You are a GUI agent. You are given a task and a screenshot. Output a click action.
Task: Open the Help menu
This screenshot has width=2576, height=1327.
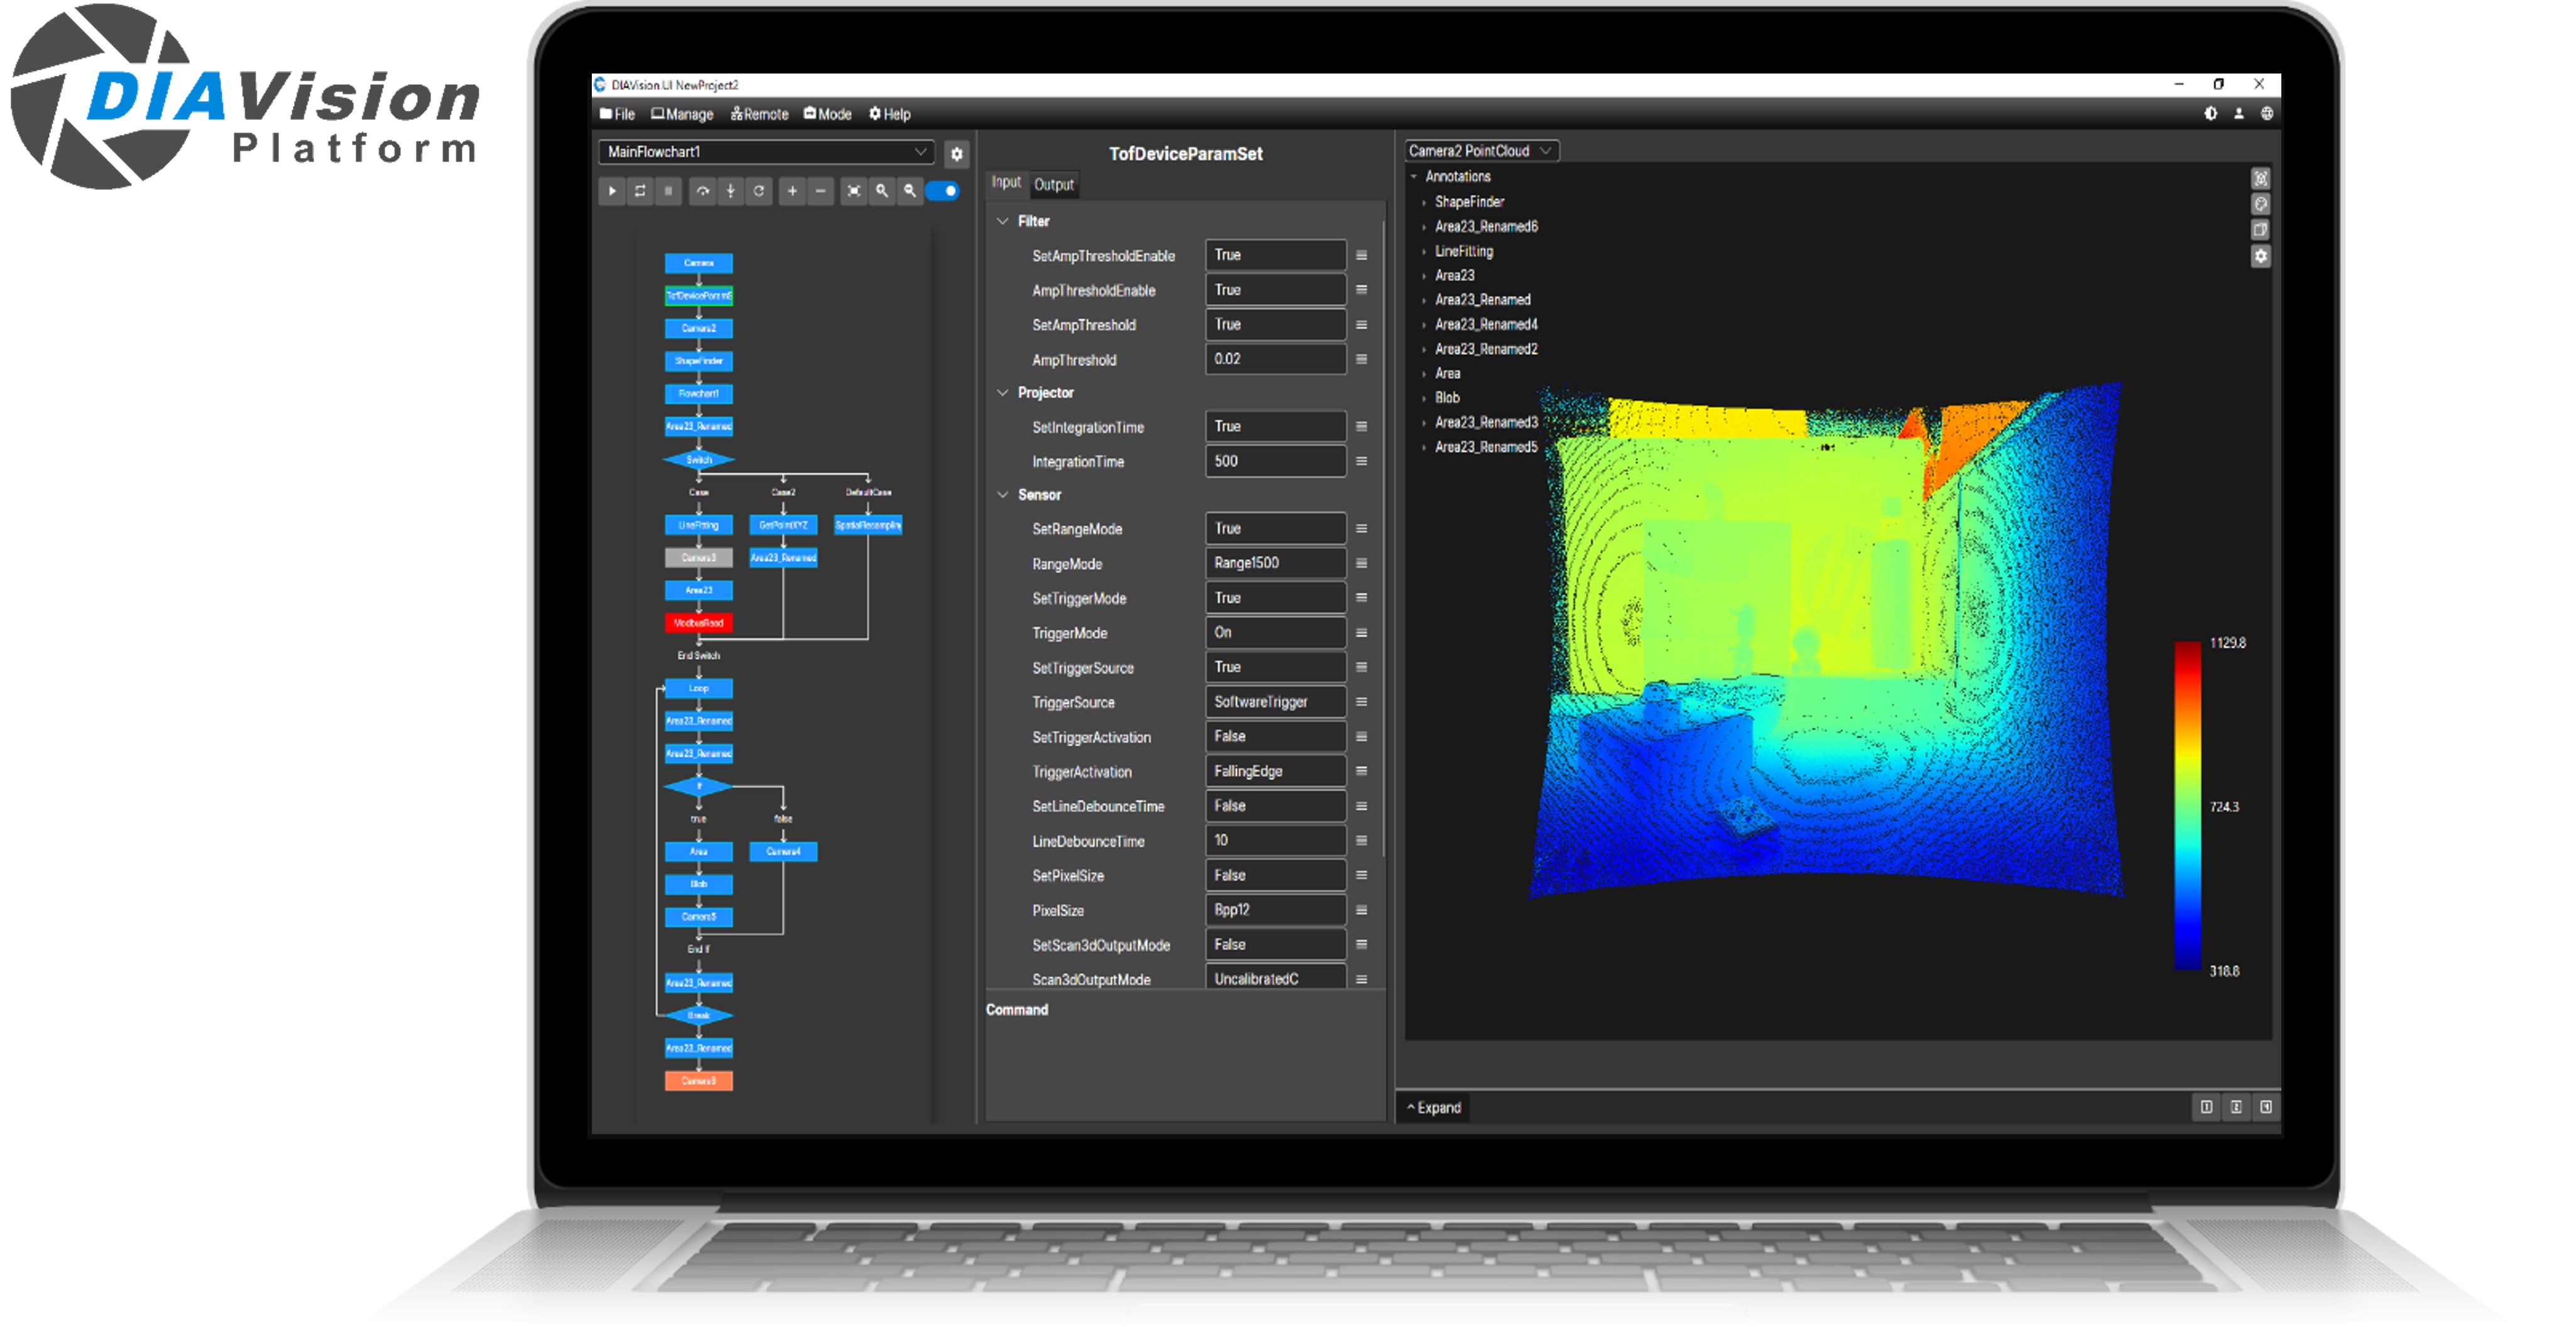[x=890, y=114]
